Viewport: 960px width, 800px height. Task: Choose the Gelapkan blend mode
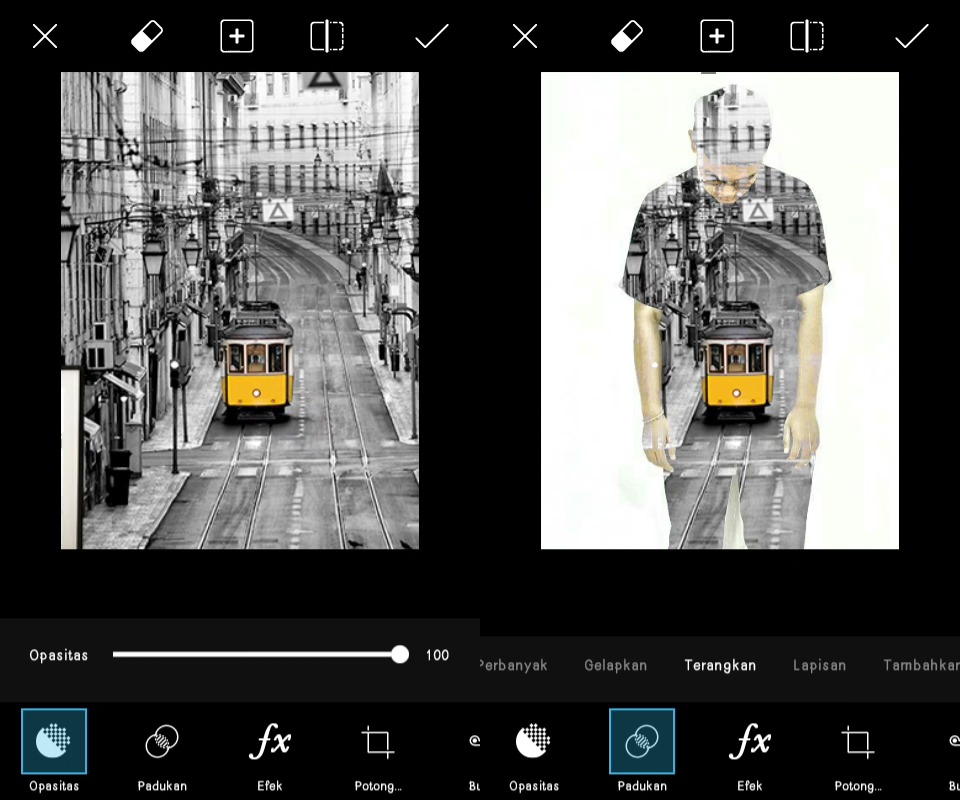[615, 665]
